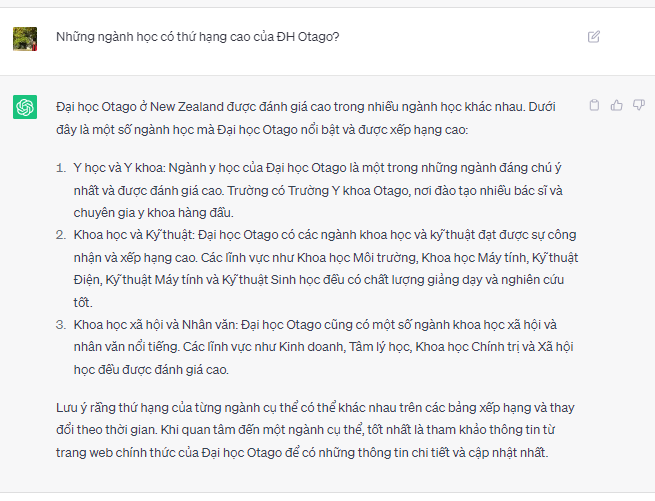Screen dimensions: 655x501
Task: Give the answer a thumbs up
Action: 616,105
